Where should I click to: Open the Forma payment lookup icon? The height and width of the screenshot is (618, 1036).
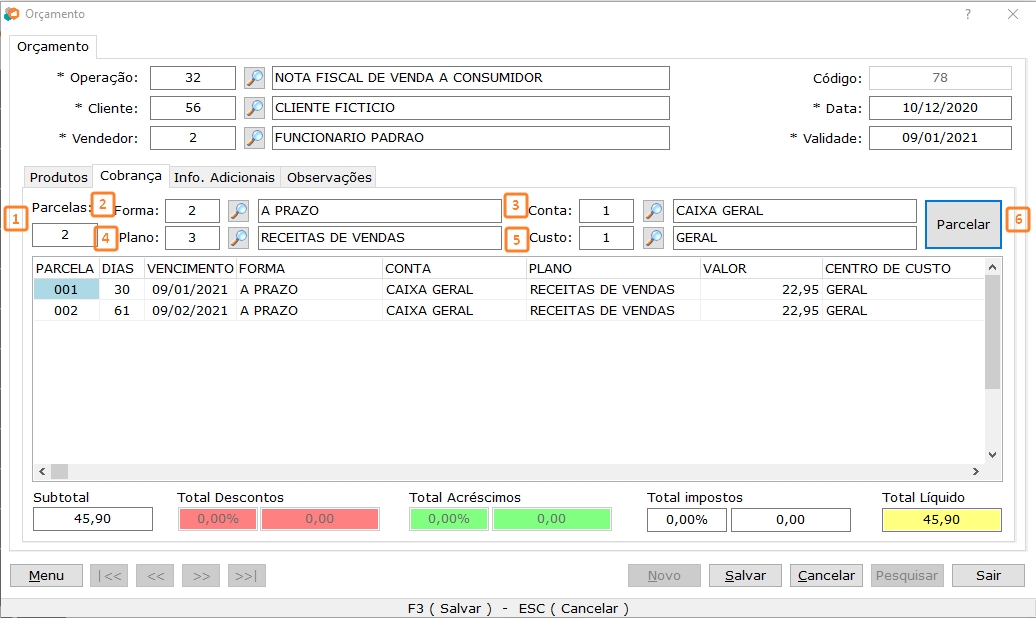239,211
